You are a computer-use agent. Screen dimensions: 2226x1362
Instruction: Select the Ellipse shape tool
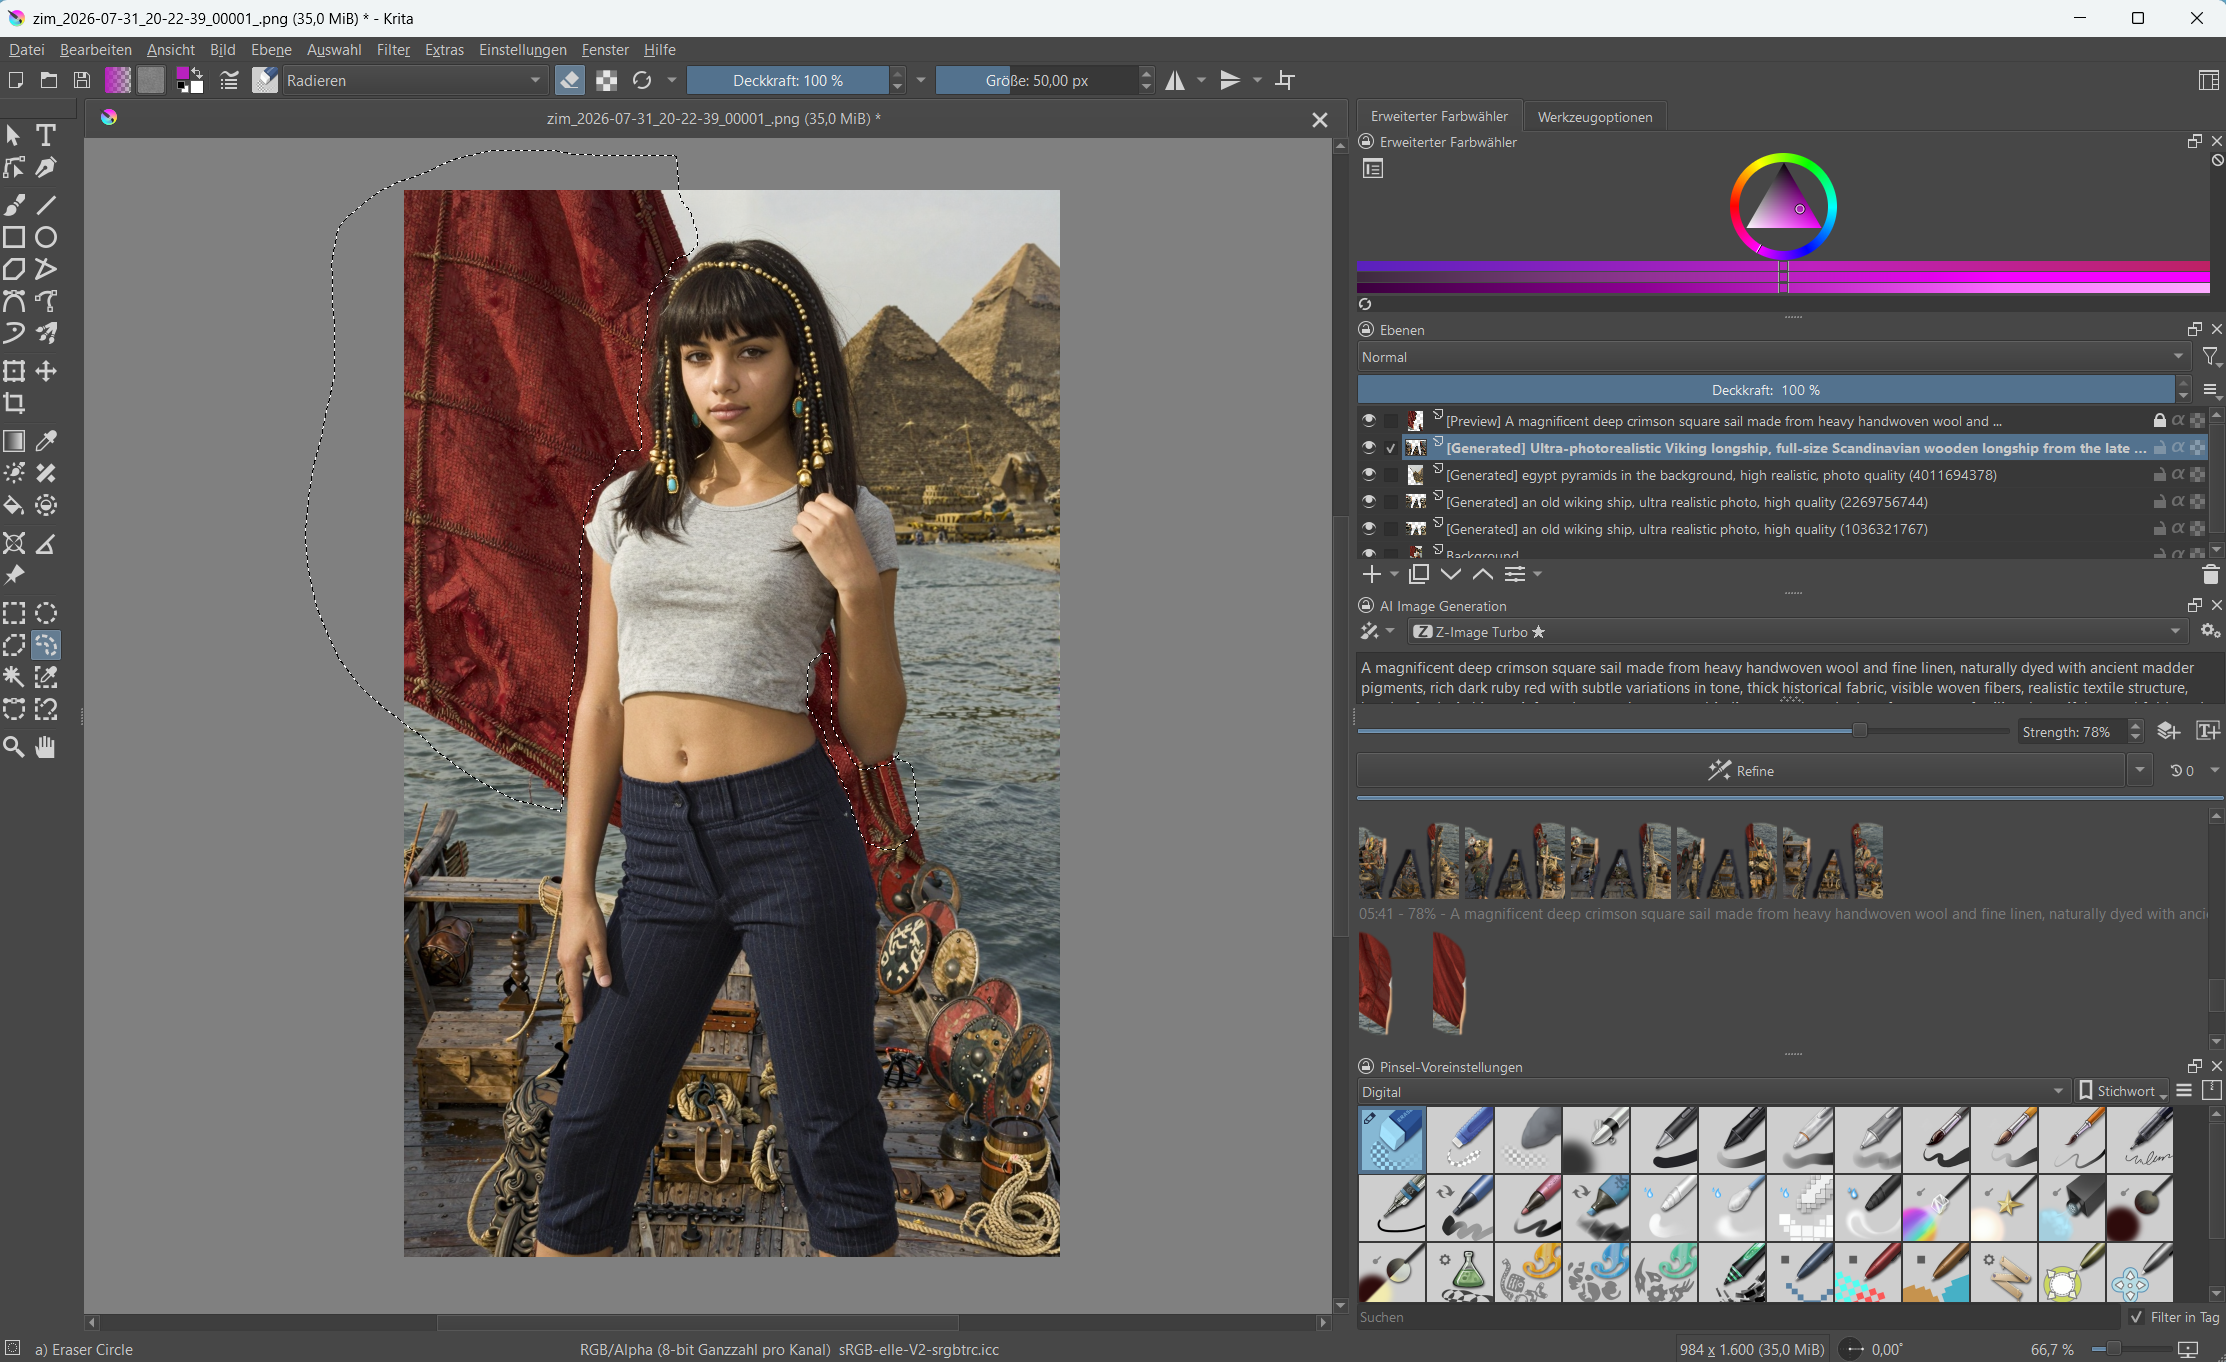(x=46, y=237)
